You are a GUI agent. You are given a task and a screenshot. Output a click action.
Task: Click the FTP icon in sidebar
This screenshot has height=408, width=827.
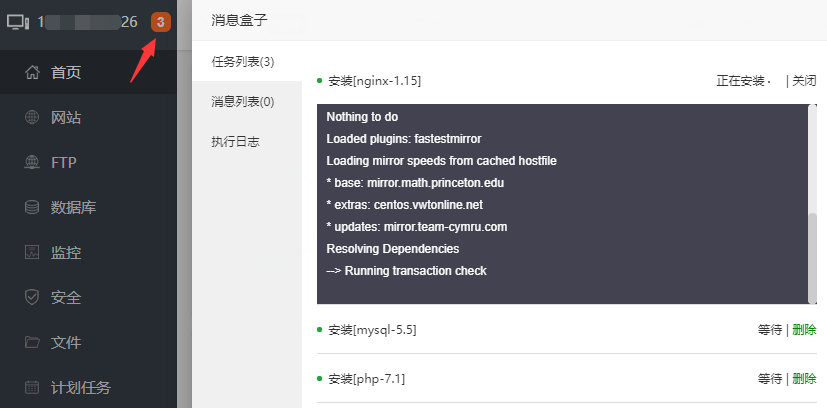click(32, 163)
